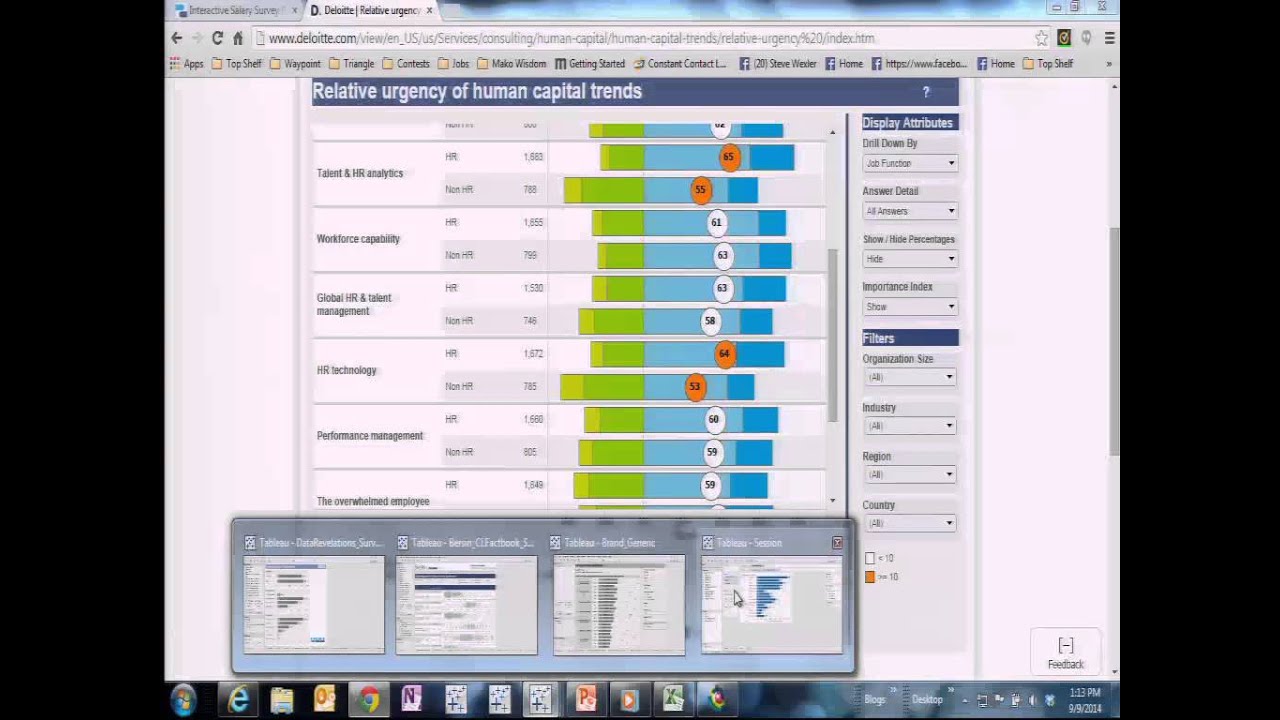Click the browser home icon
Viewport: 1280px width, 720px height.
[x=238, y=38]
